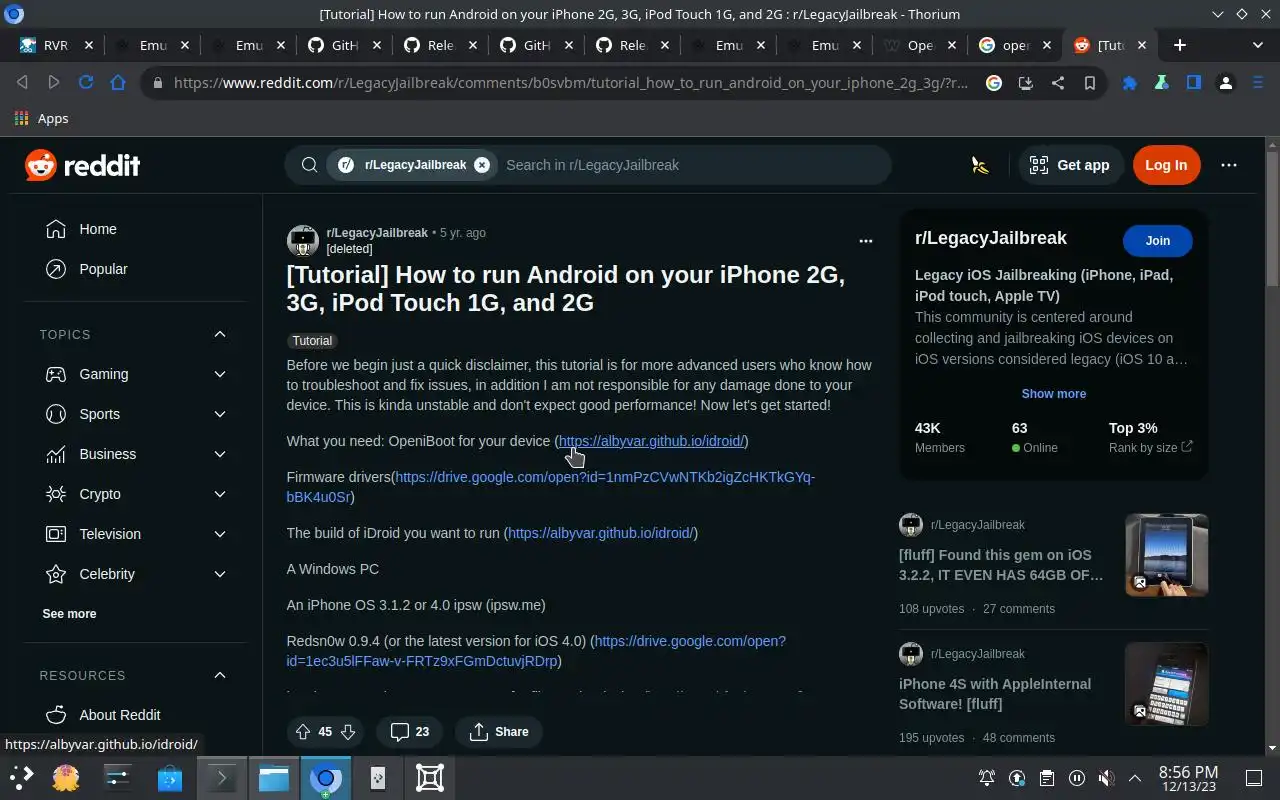Click the volume icon in system tray
This screenshot has height=800, width=1280.
pos(1106,778)
